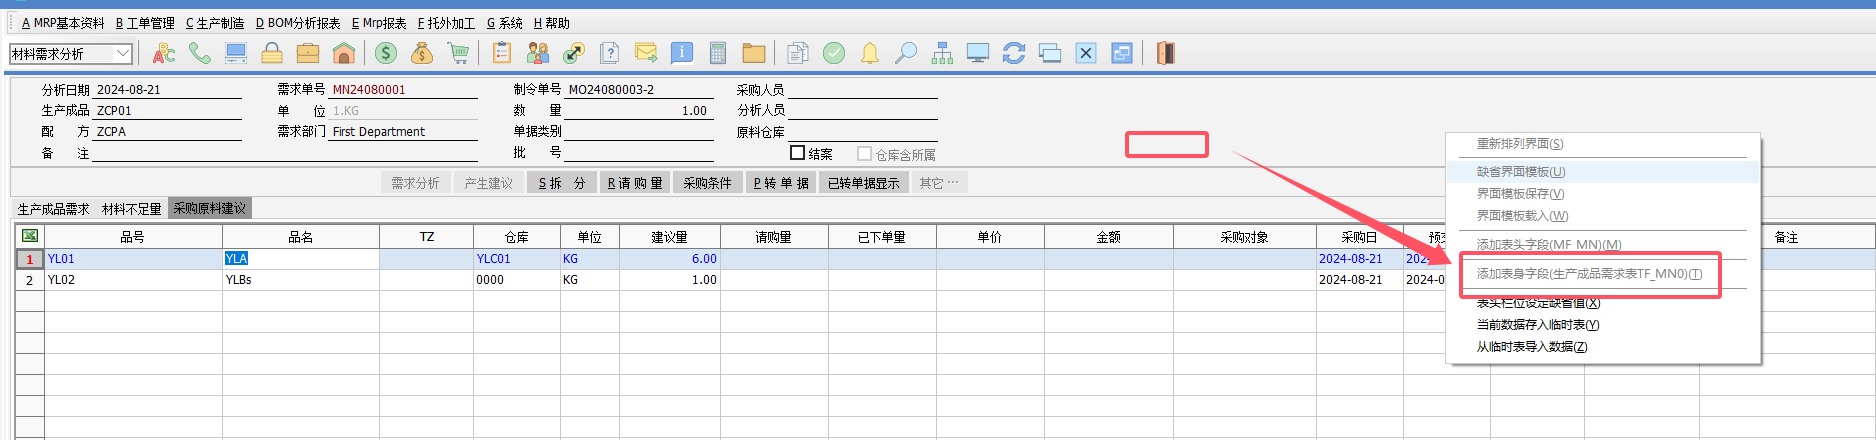
Task: Click the exit door icon
Action: [x=1165, y=54]
